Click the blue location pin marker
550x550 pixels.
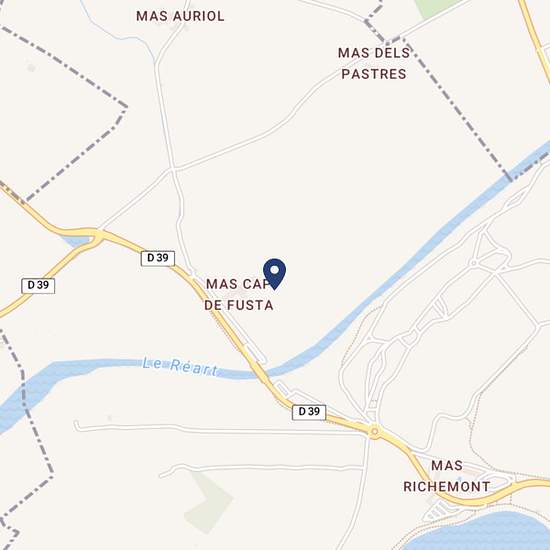tap(274, 274)
